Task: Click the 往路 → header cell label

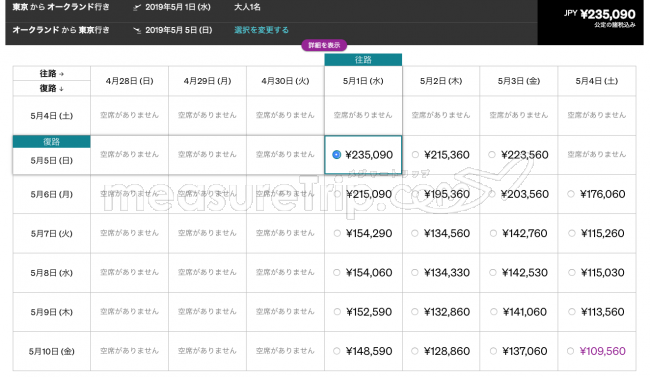Action: pyautogui.click(x=51, y=73)
